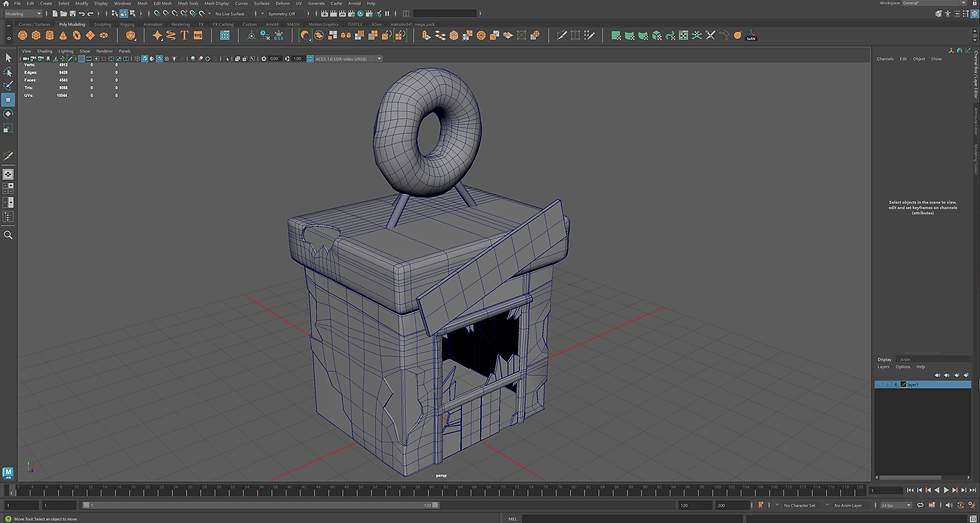This screenshot has height=523, width=980.
Task: Click the play backwards button
Action: 937,490
